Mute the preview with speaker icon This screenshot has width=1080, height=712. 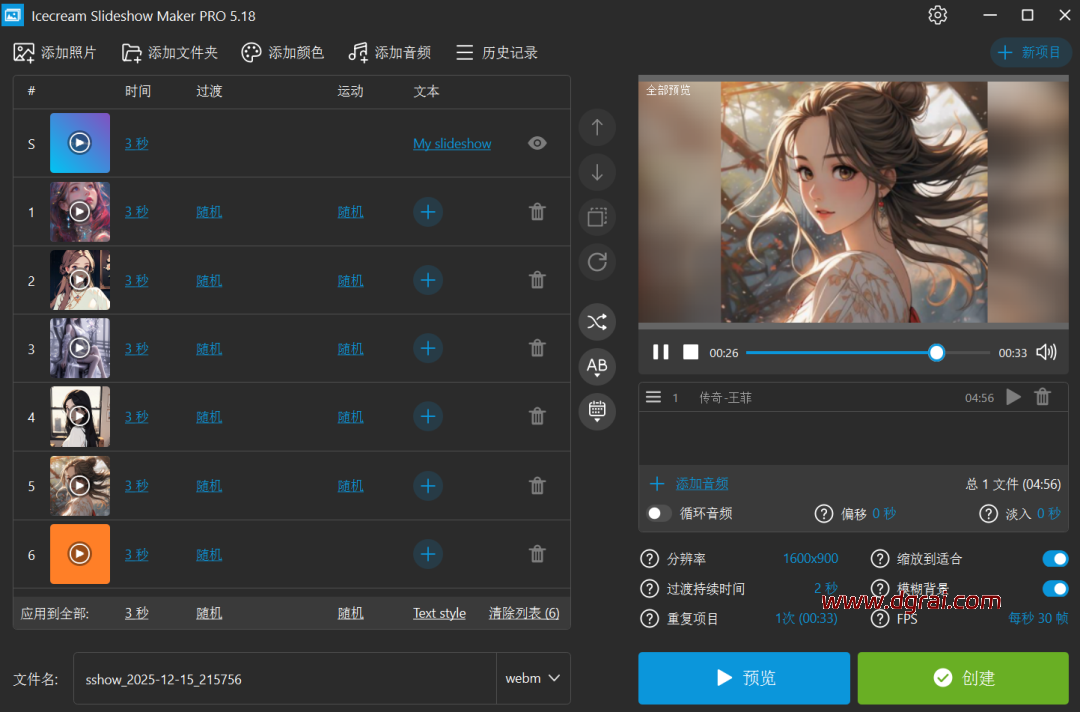pos(1046,352)
